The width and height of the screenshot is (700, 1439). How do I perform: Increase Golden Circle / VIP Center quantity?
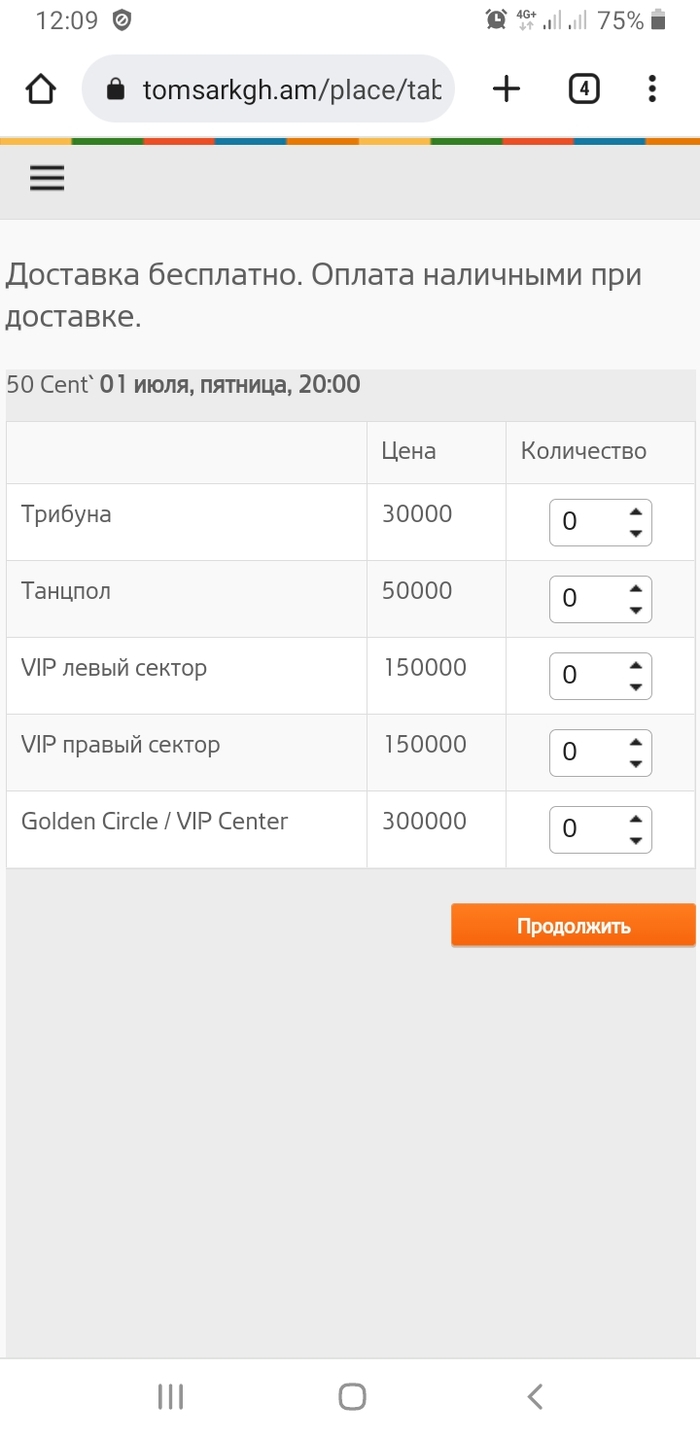coord(635,818)
